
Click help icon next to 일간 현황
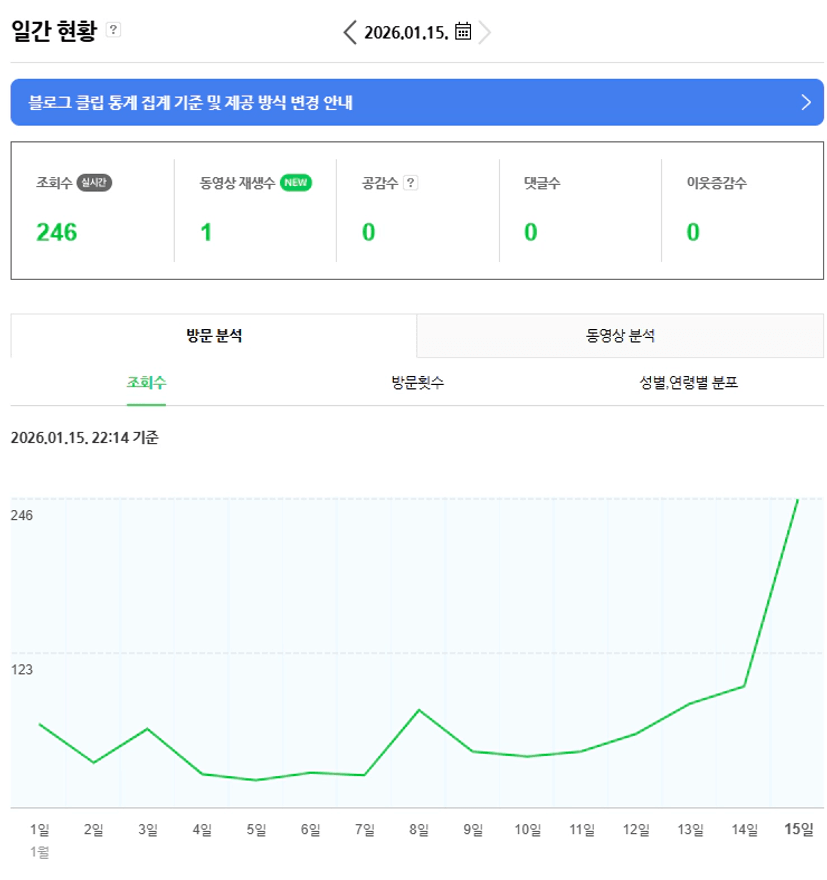(x=113, y=30)
